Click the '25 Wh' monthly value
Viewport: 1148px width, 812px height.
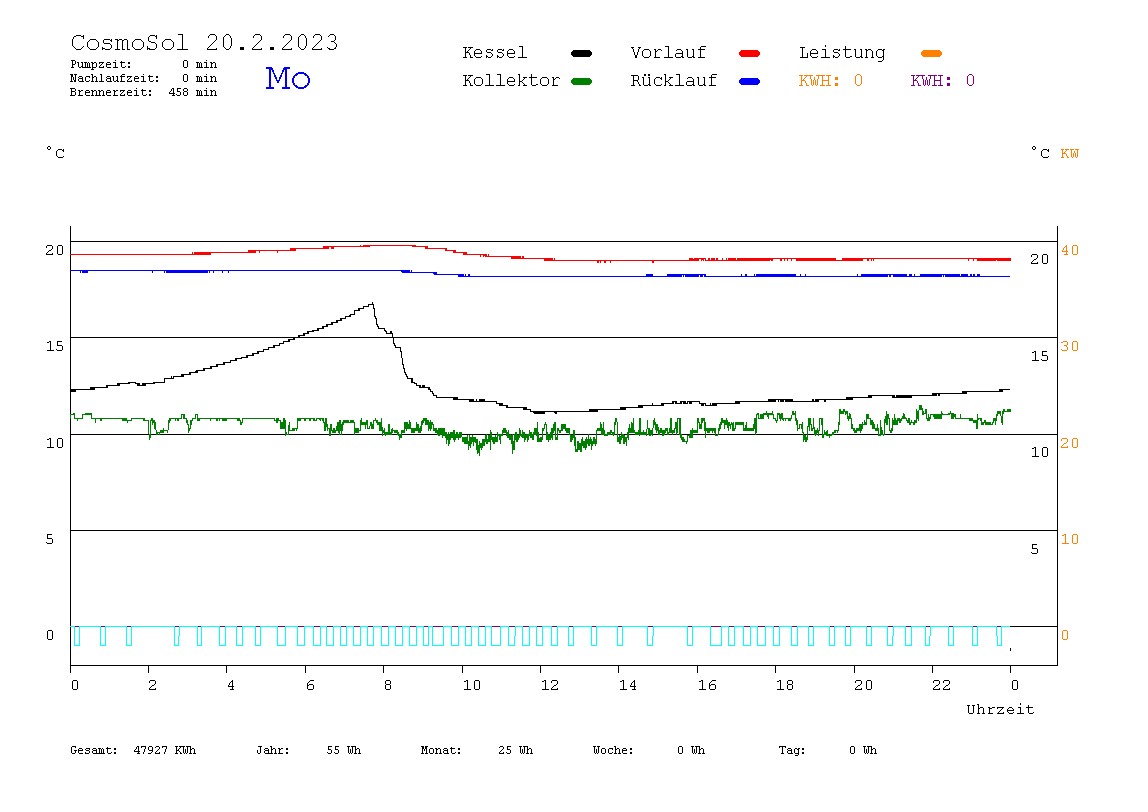(515, 750)
